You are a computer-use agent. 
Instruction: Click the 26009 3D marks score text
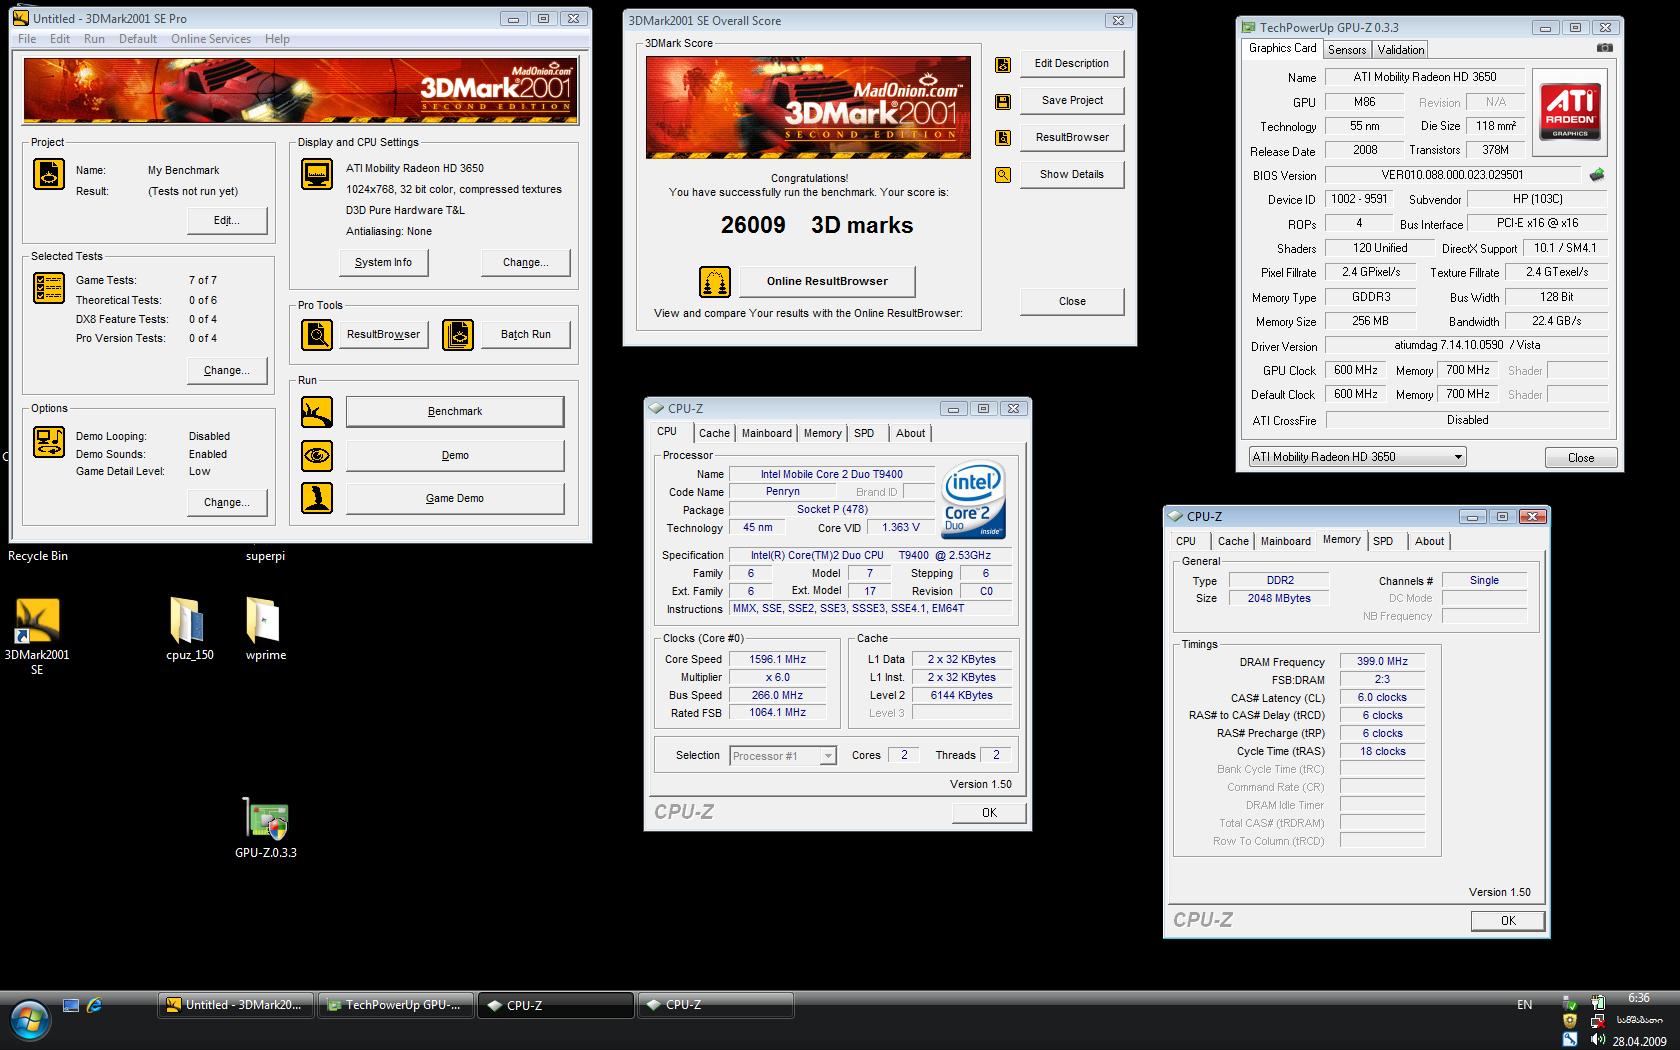pos(817,225)
